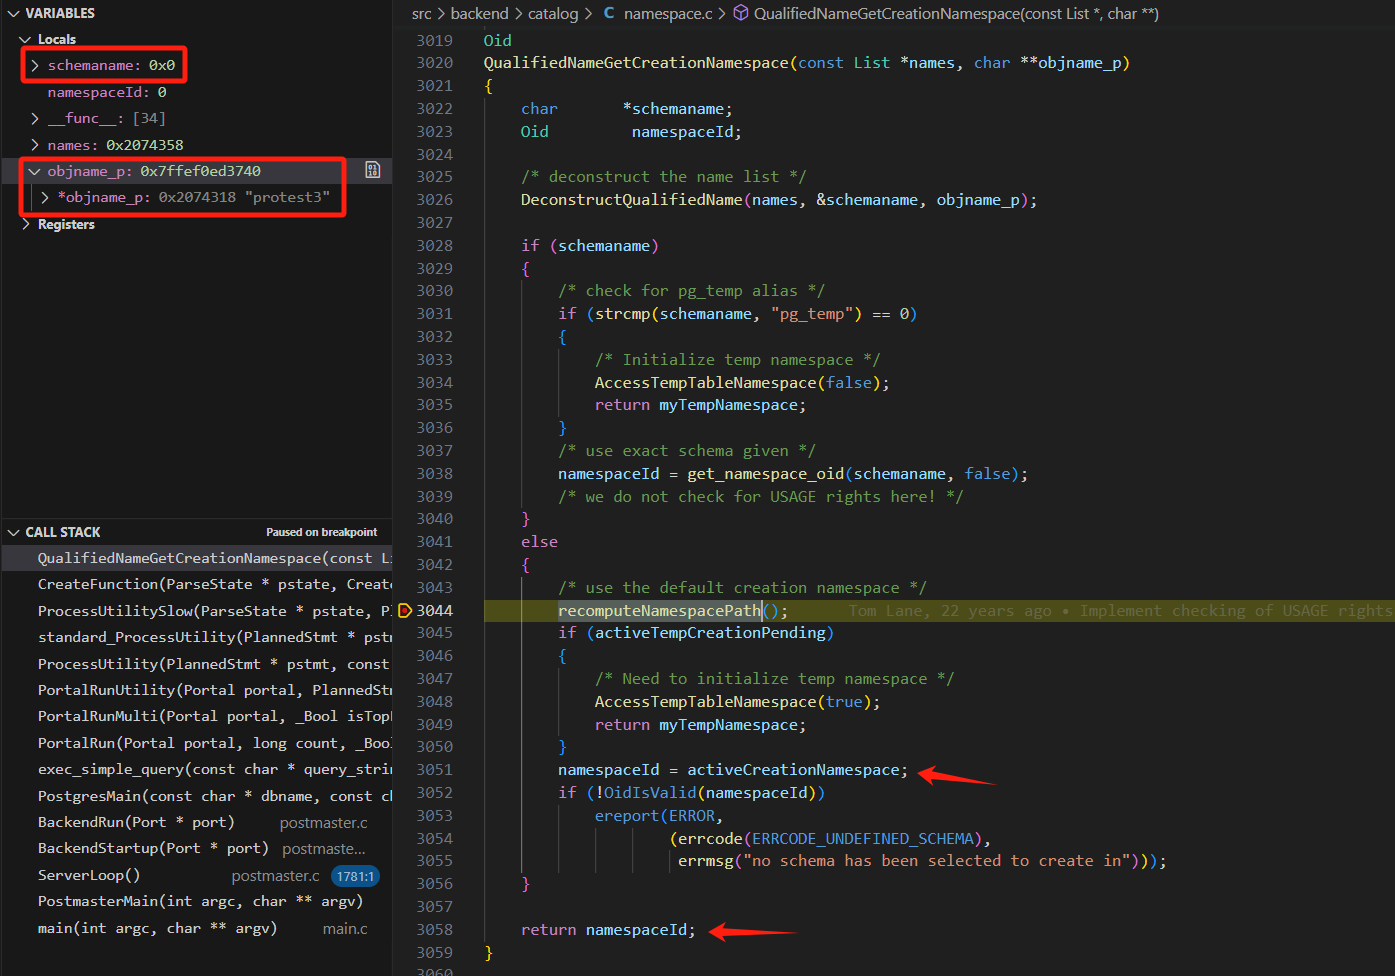The height and width of the screenshot is (976, 1395).
Task: Click ERRCODE_UNDEFINED_SCHEMA constant on line 3054
Action: 863,839
